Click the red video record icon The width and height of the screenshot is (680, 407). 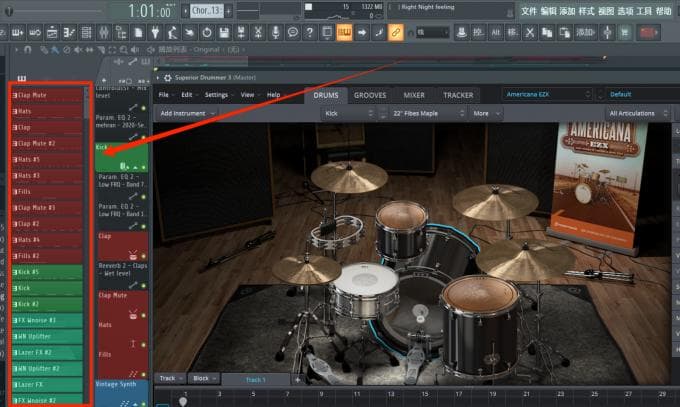pos(648,33)
